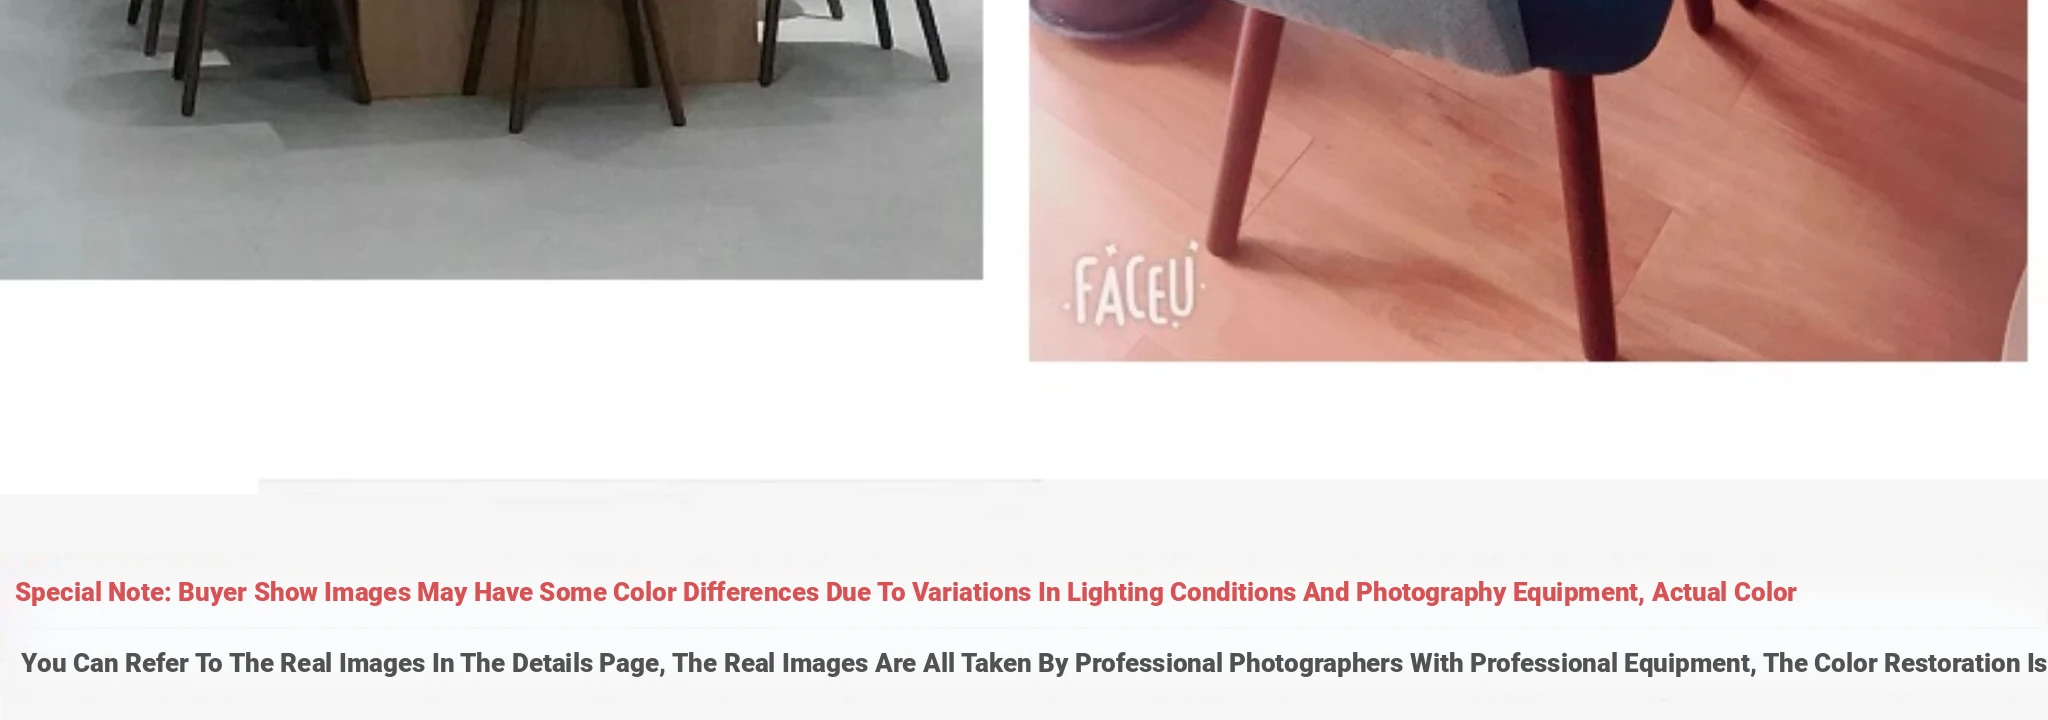
Task: Click the light gray banner above the note
Action: coord(1024,520)
